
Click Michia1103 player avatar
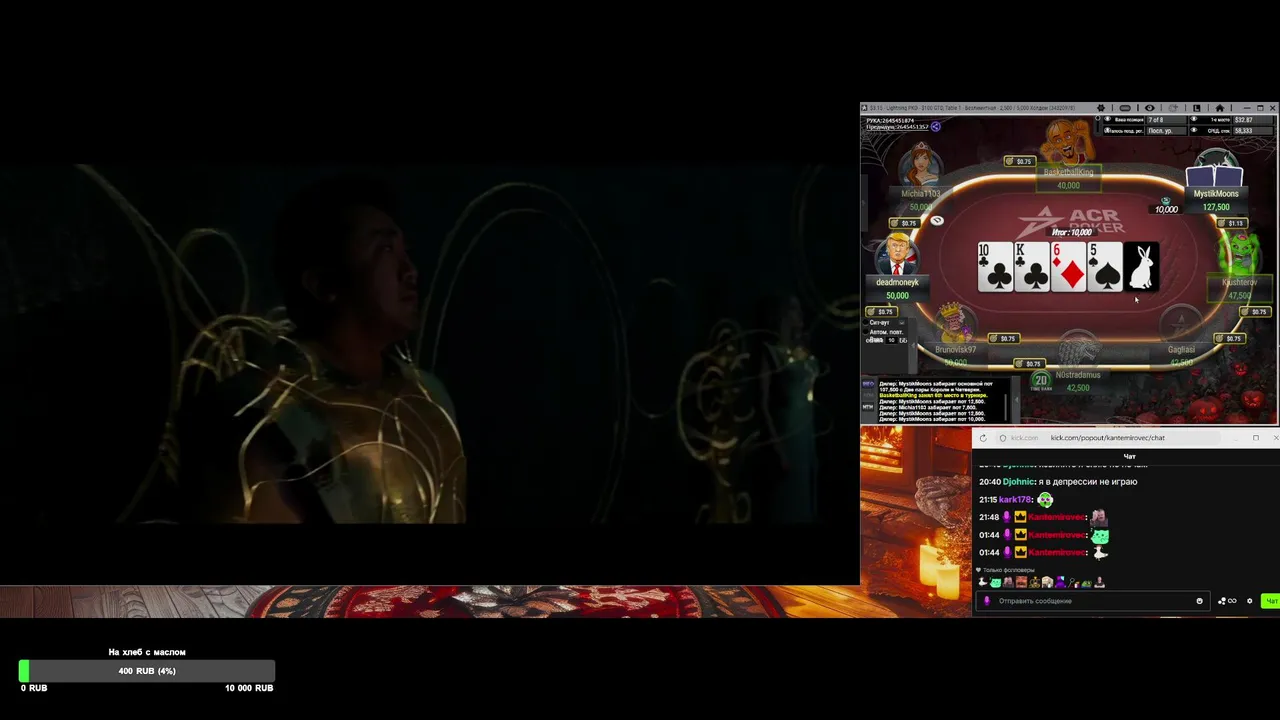coord(919,164)
